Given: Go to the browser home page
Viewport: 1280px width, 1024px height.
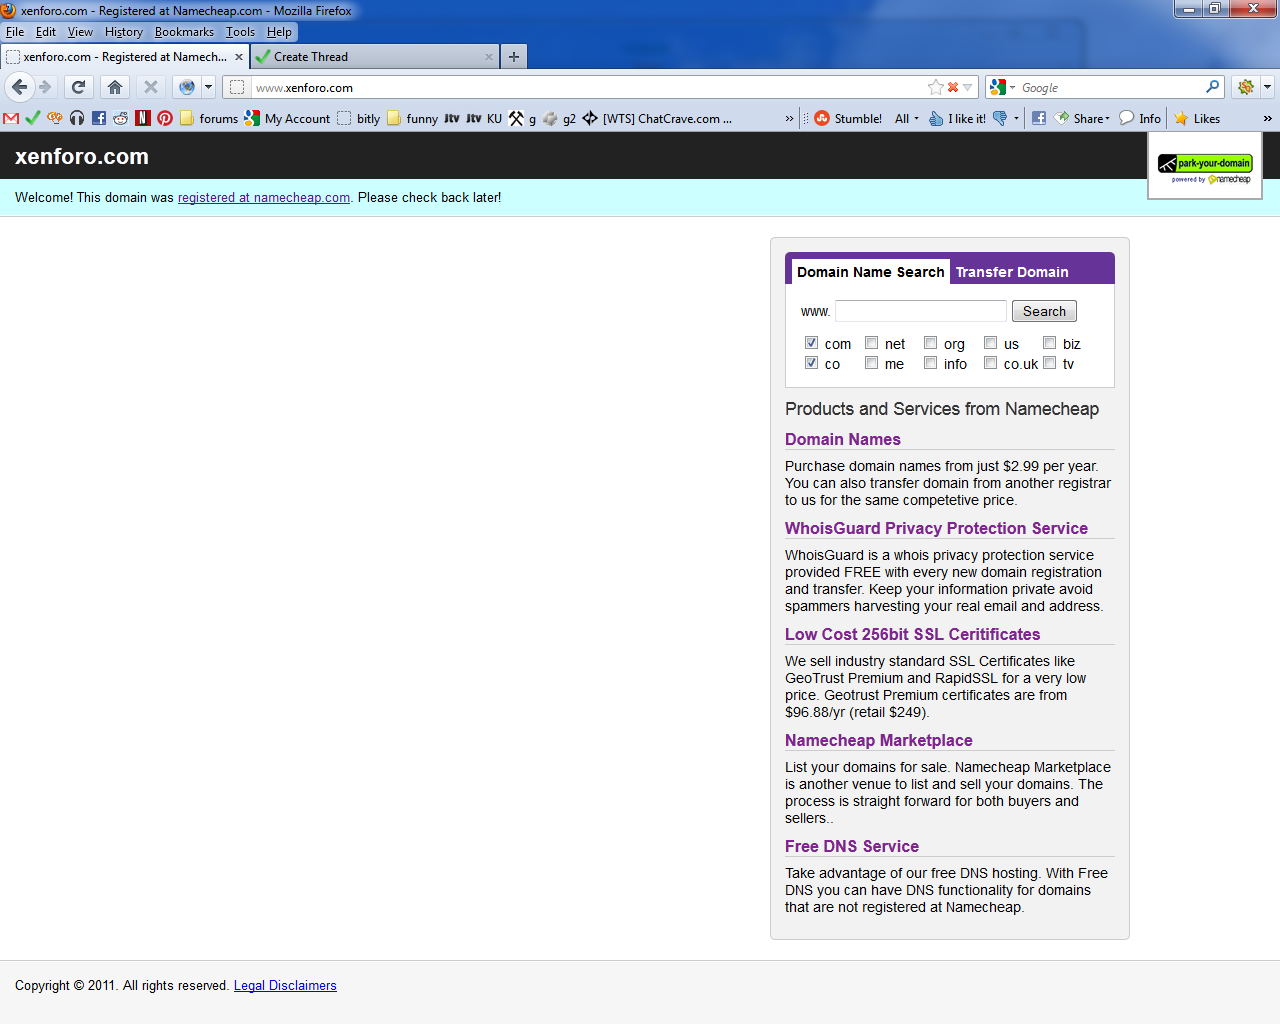Looking at the screenshot, I should pos(115,87).
